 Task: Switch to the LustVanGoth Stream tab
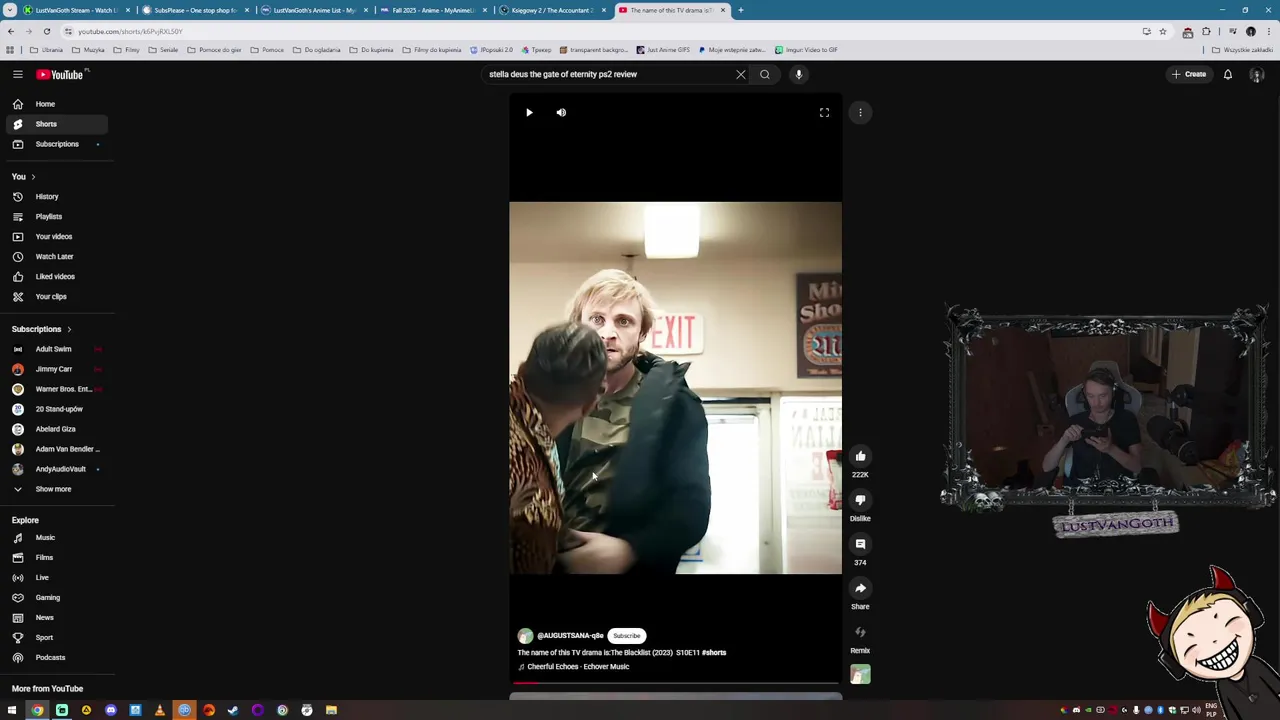76,10
